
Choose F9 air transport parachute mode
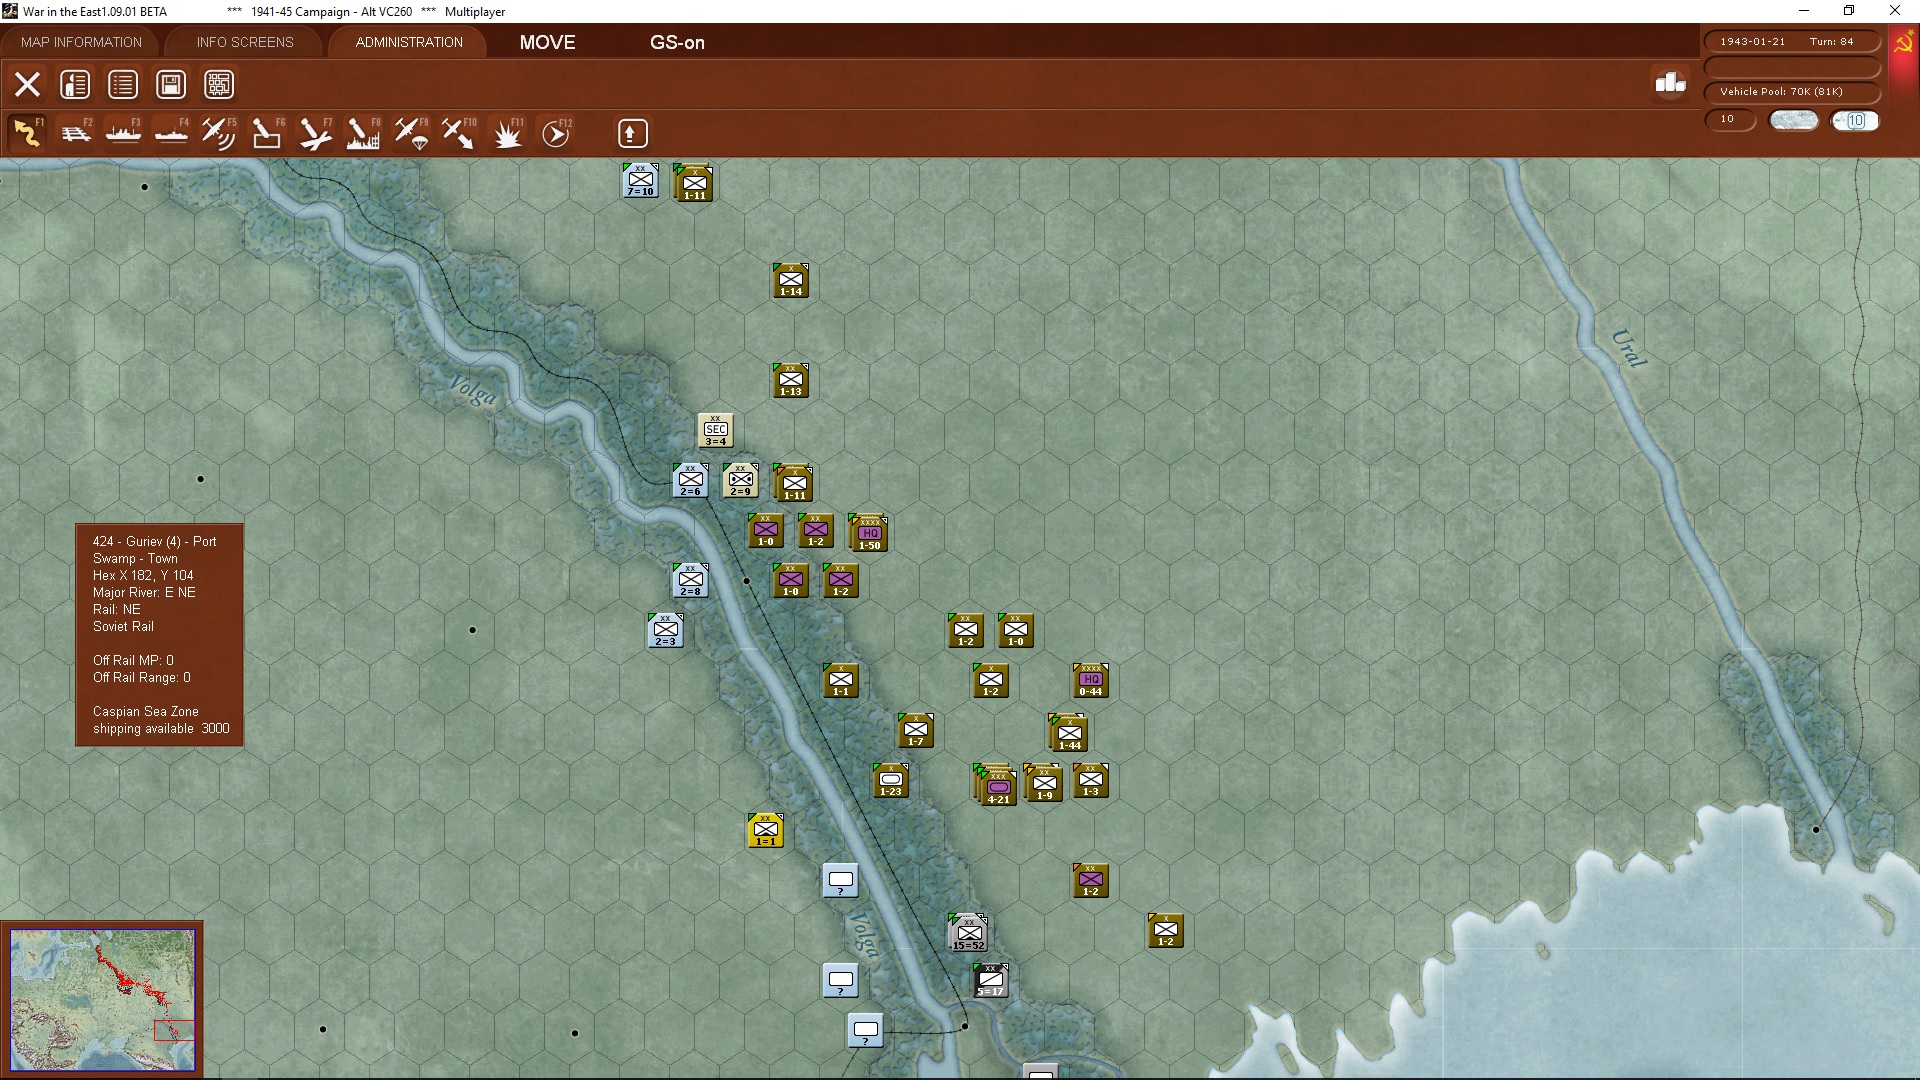coord(411,133)
